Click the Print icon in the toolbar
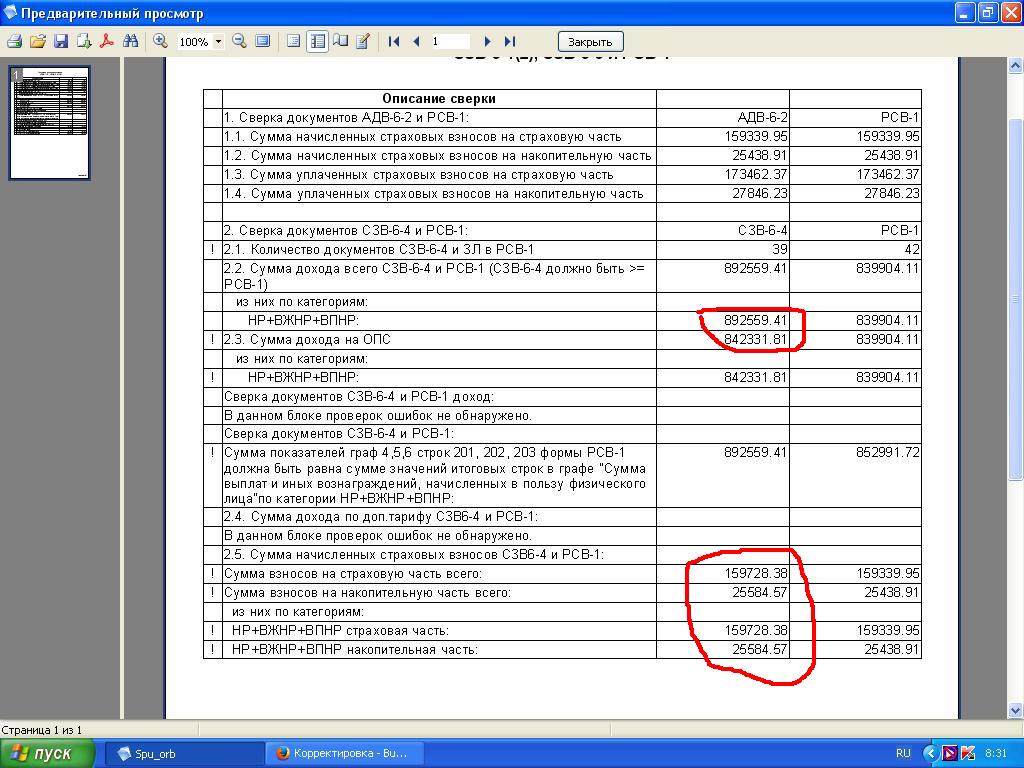Screen dimensions: 1024x768 (15, 41)
